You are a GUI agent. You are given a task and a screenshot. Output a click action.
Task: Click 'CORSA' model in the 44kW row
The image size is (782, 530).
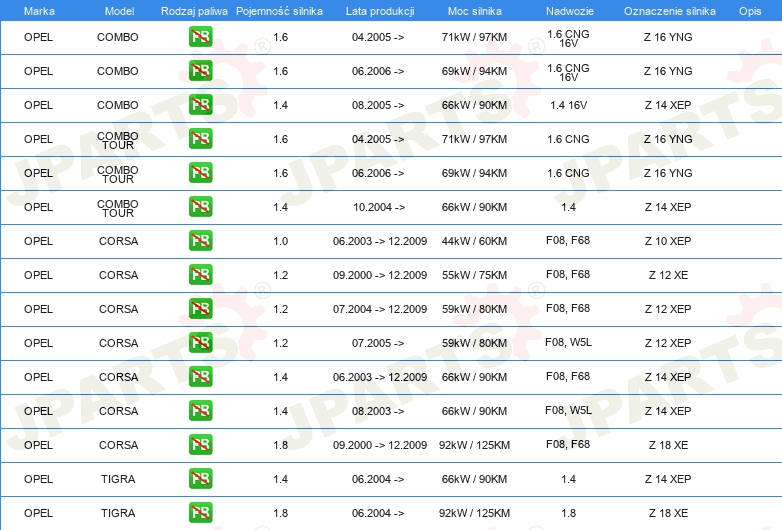tap(118, 241)
